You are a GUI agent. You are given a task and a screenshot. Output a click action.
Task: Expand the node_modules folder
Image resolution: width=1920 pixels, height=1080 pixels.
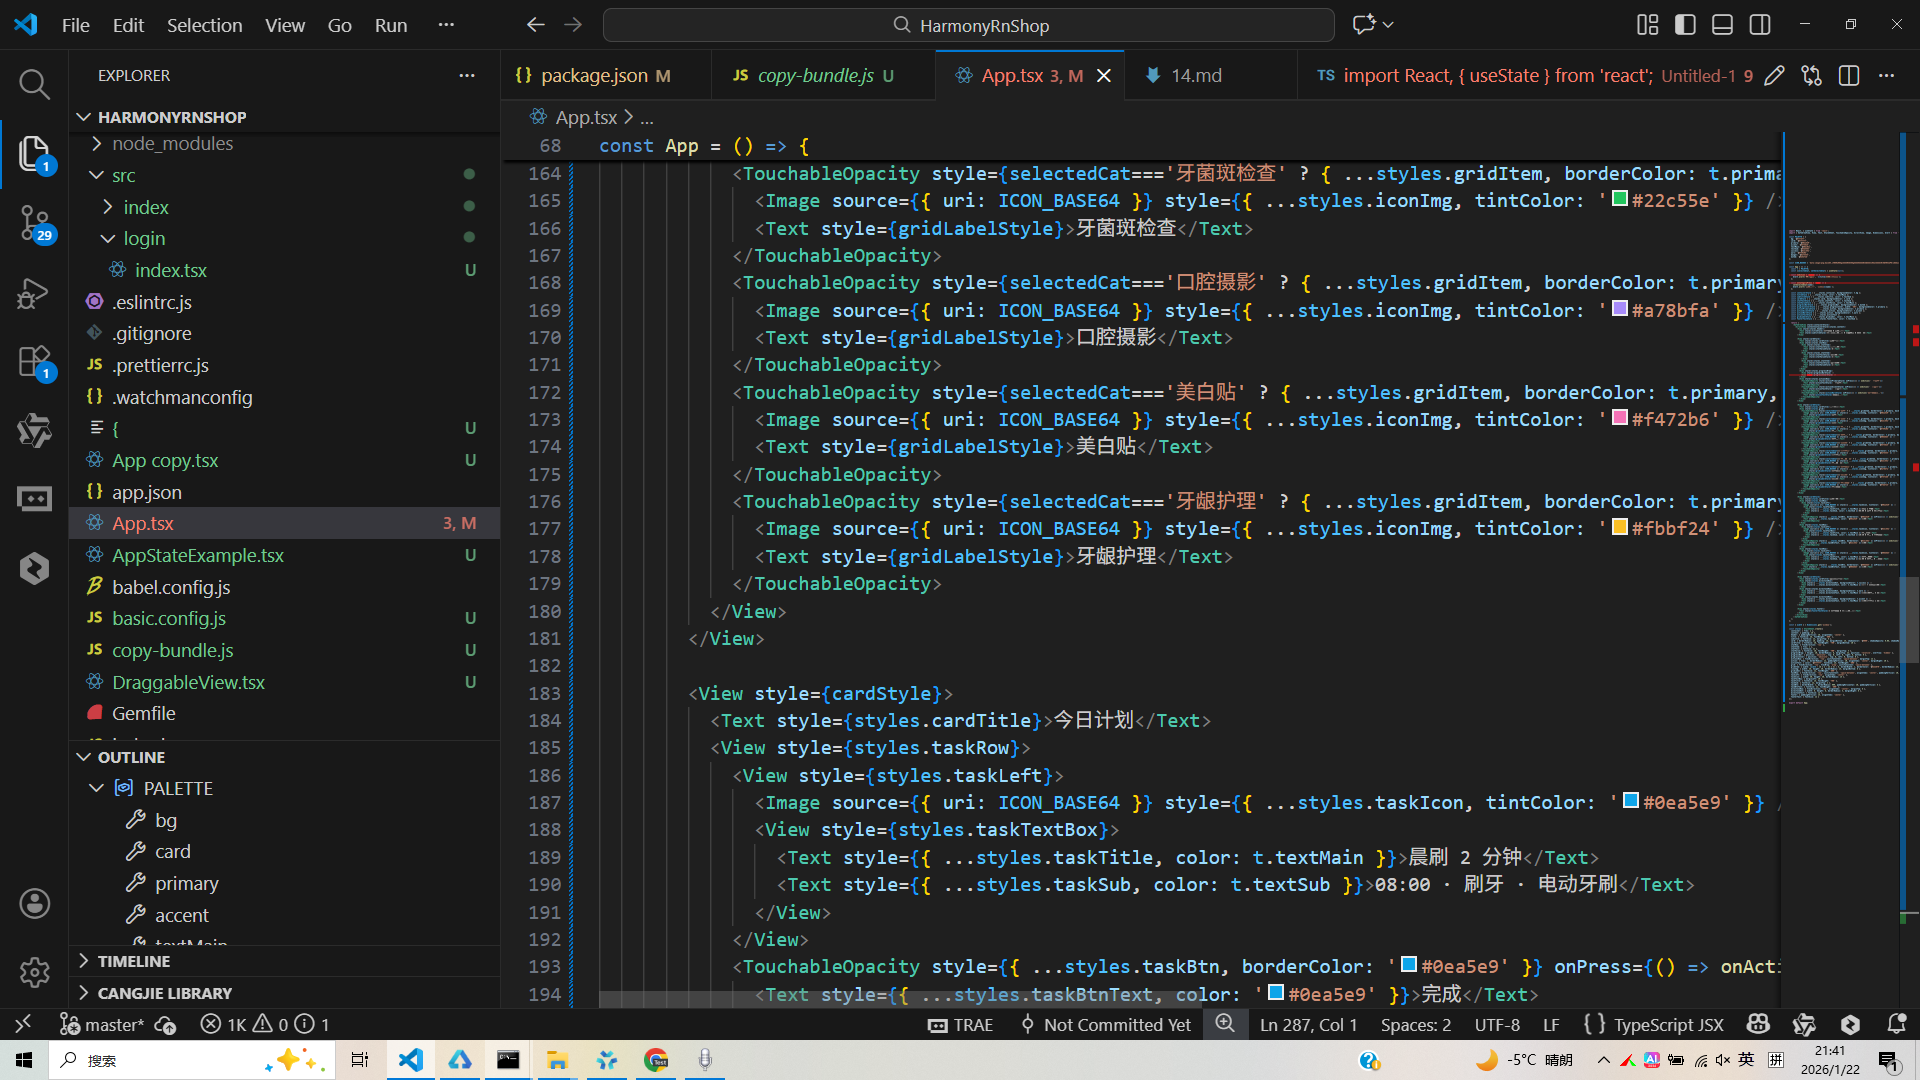coord(172,144)
